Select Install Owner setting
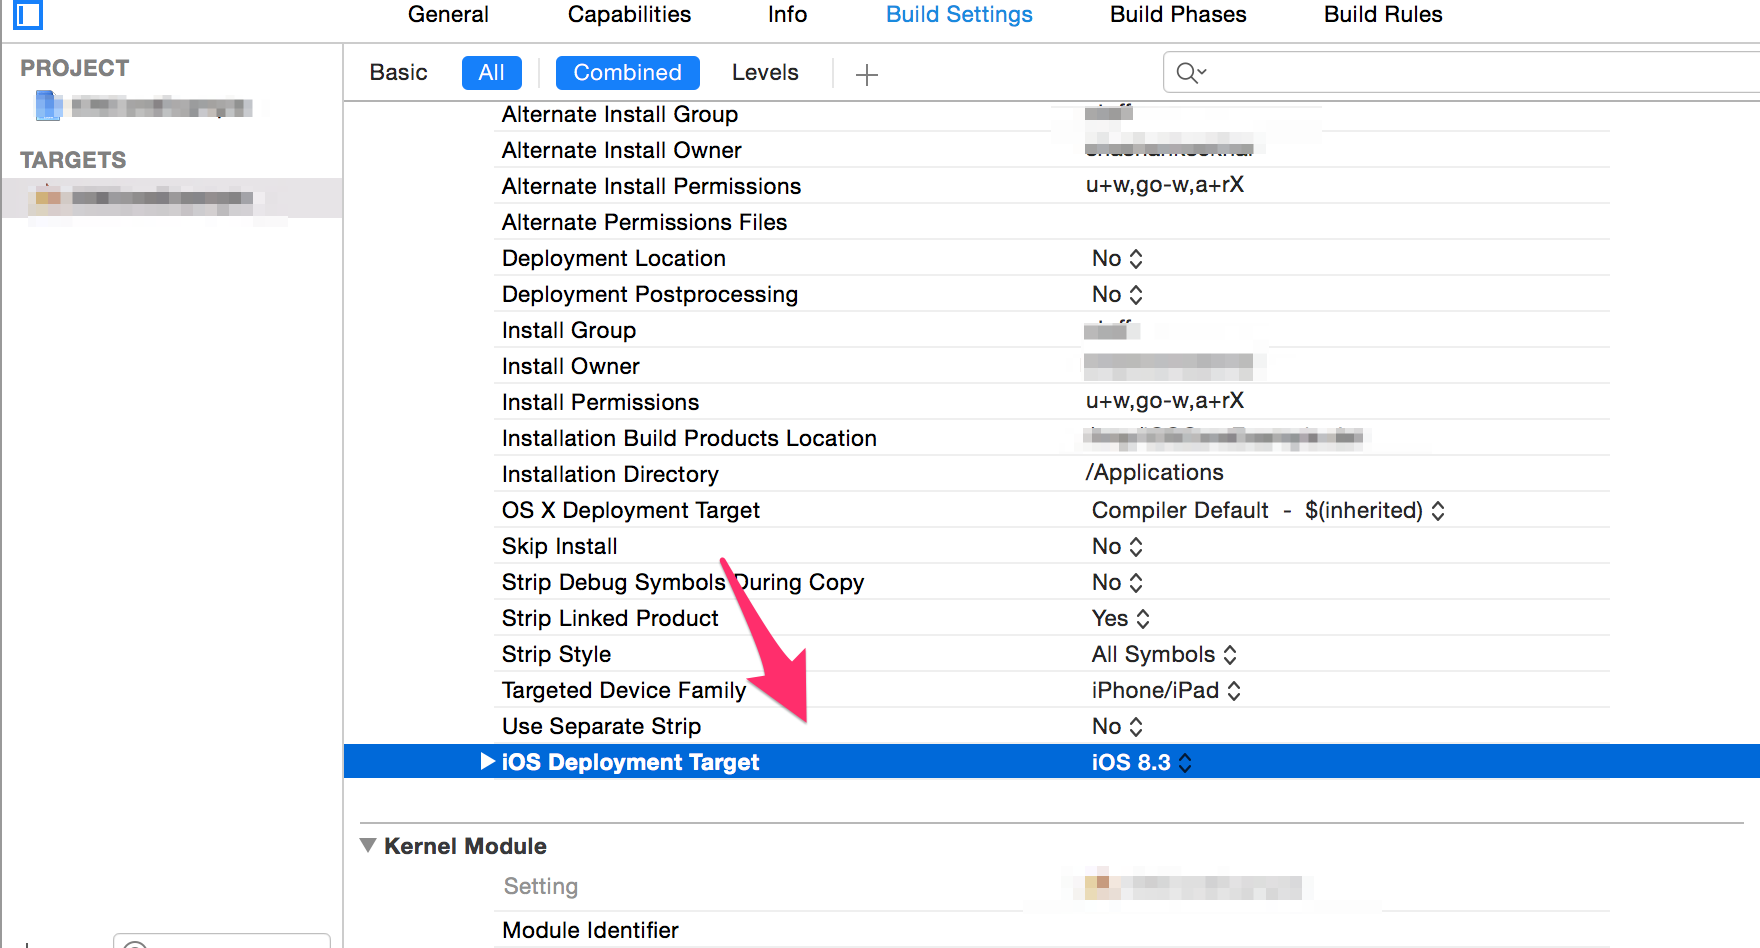 tap(571, 367)
